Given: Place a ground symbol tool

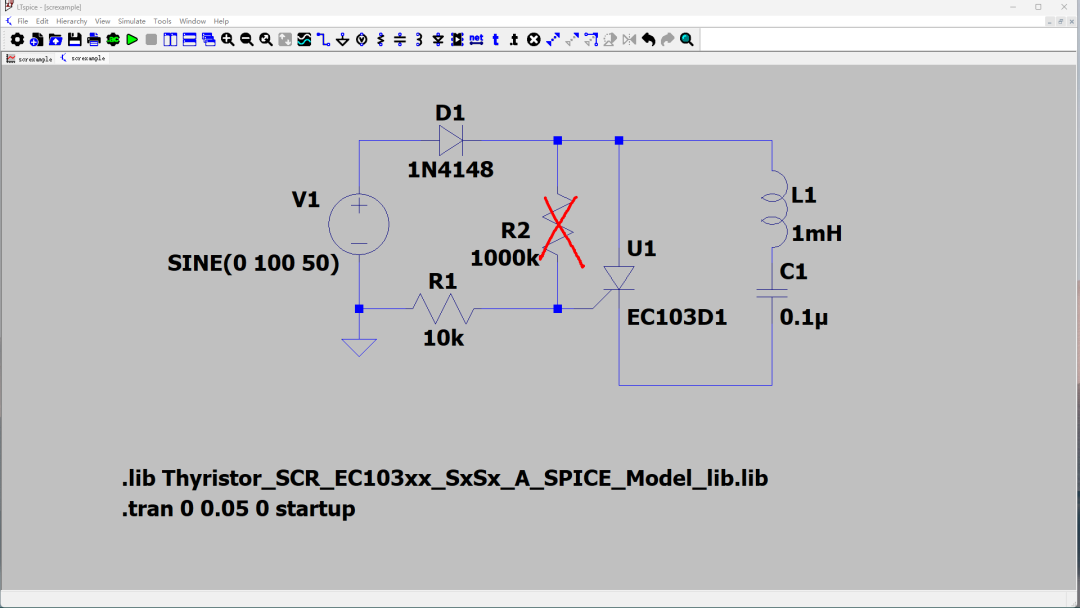Looking at the screenshot, I should coord(342,40).
